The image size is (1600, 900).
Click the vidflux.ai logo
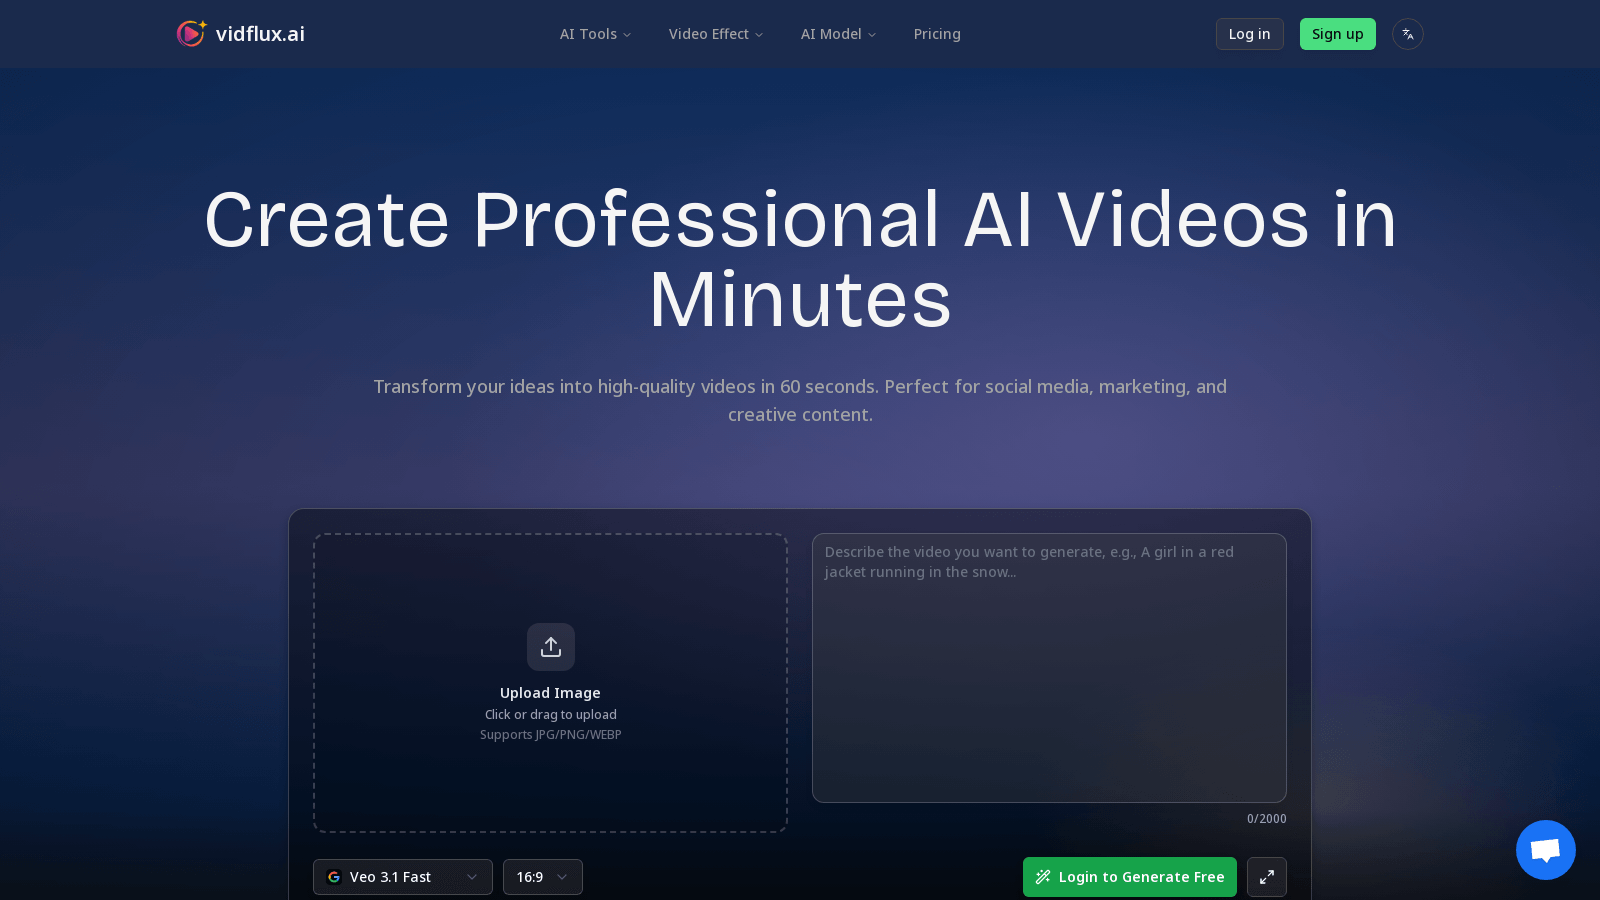click(x=240, y=33)
